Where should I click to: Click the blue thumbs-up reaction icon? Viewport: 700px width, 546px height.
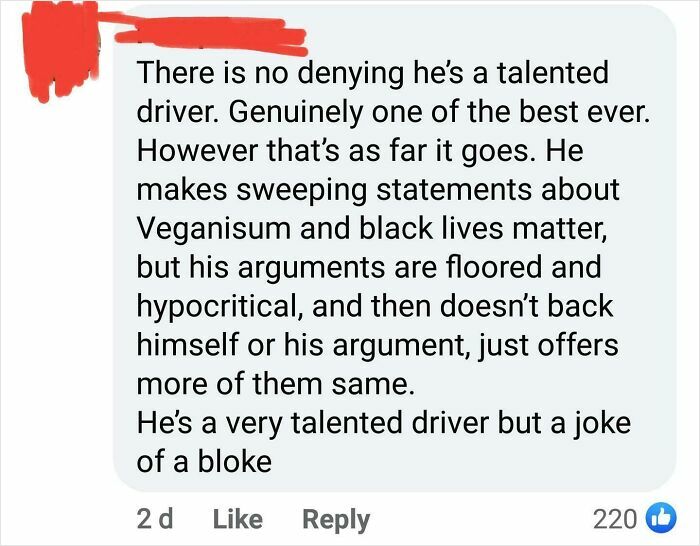[661, 519]
